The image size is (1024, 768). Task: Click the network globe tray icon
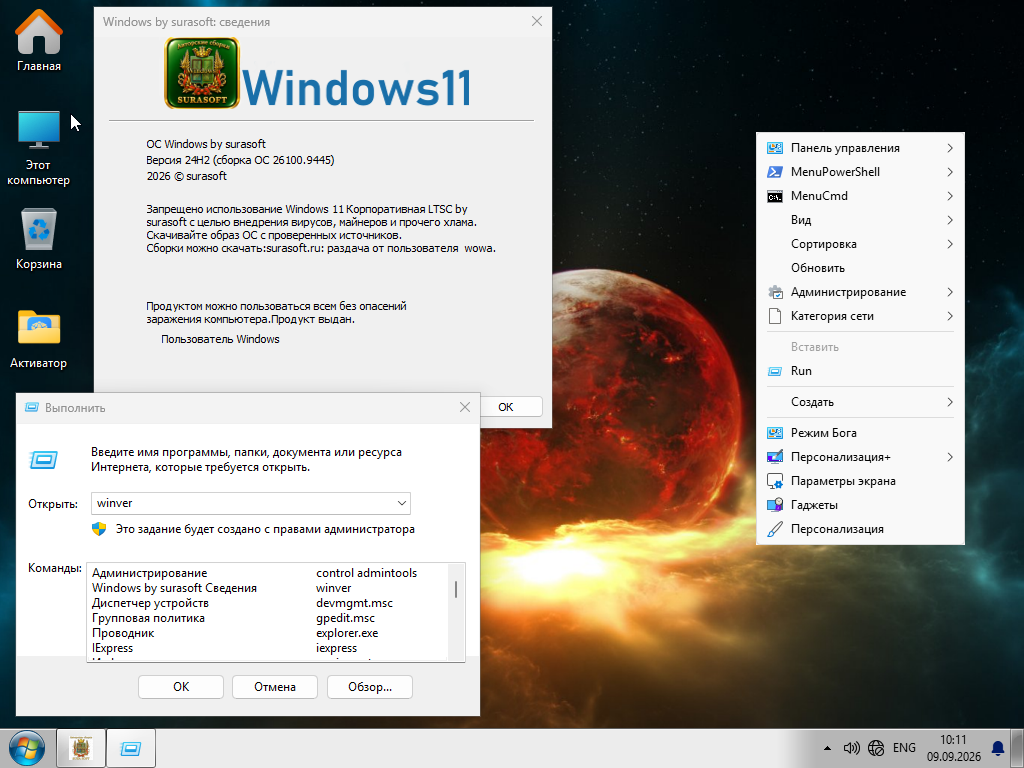tap(876, 748)
